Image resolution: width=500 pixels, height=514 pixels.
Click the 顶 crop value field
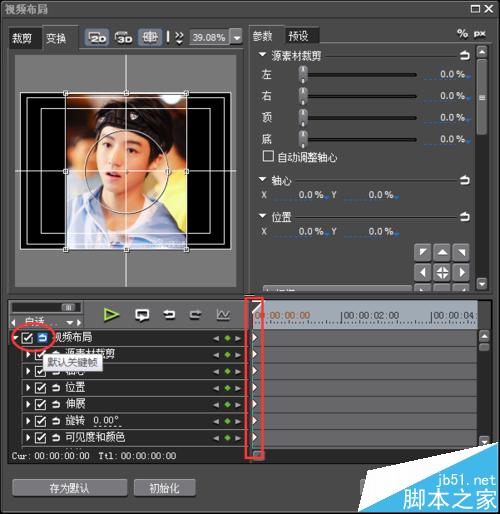tap(447, 118)
